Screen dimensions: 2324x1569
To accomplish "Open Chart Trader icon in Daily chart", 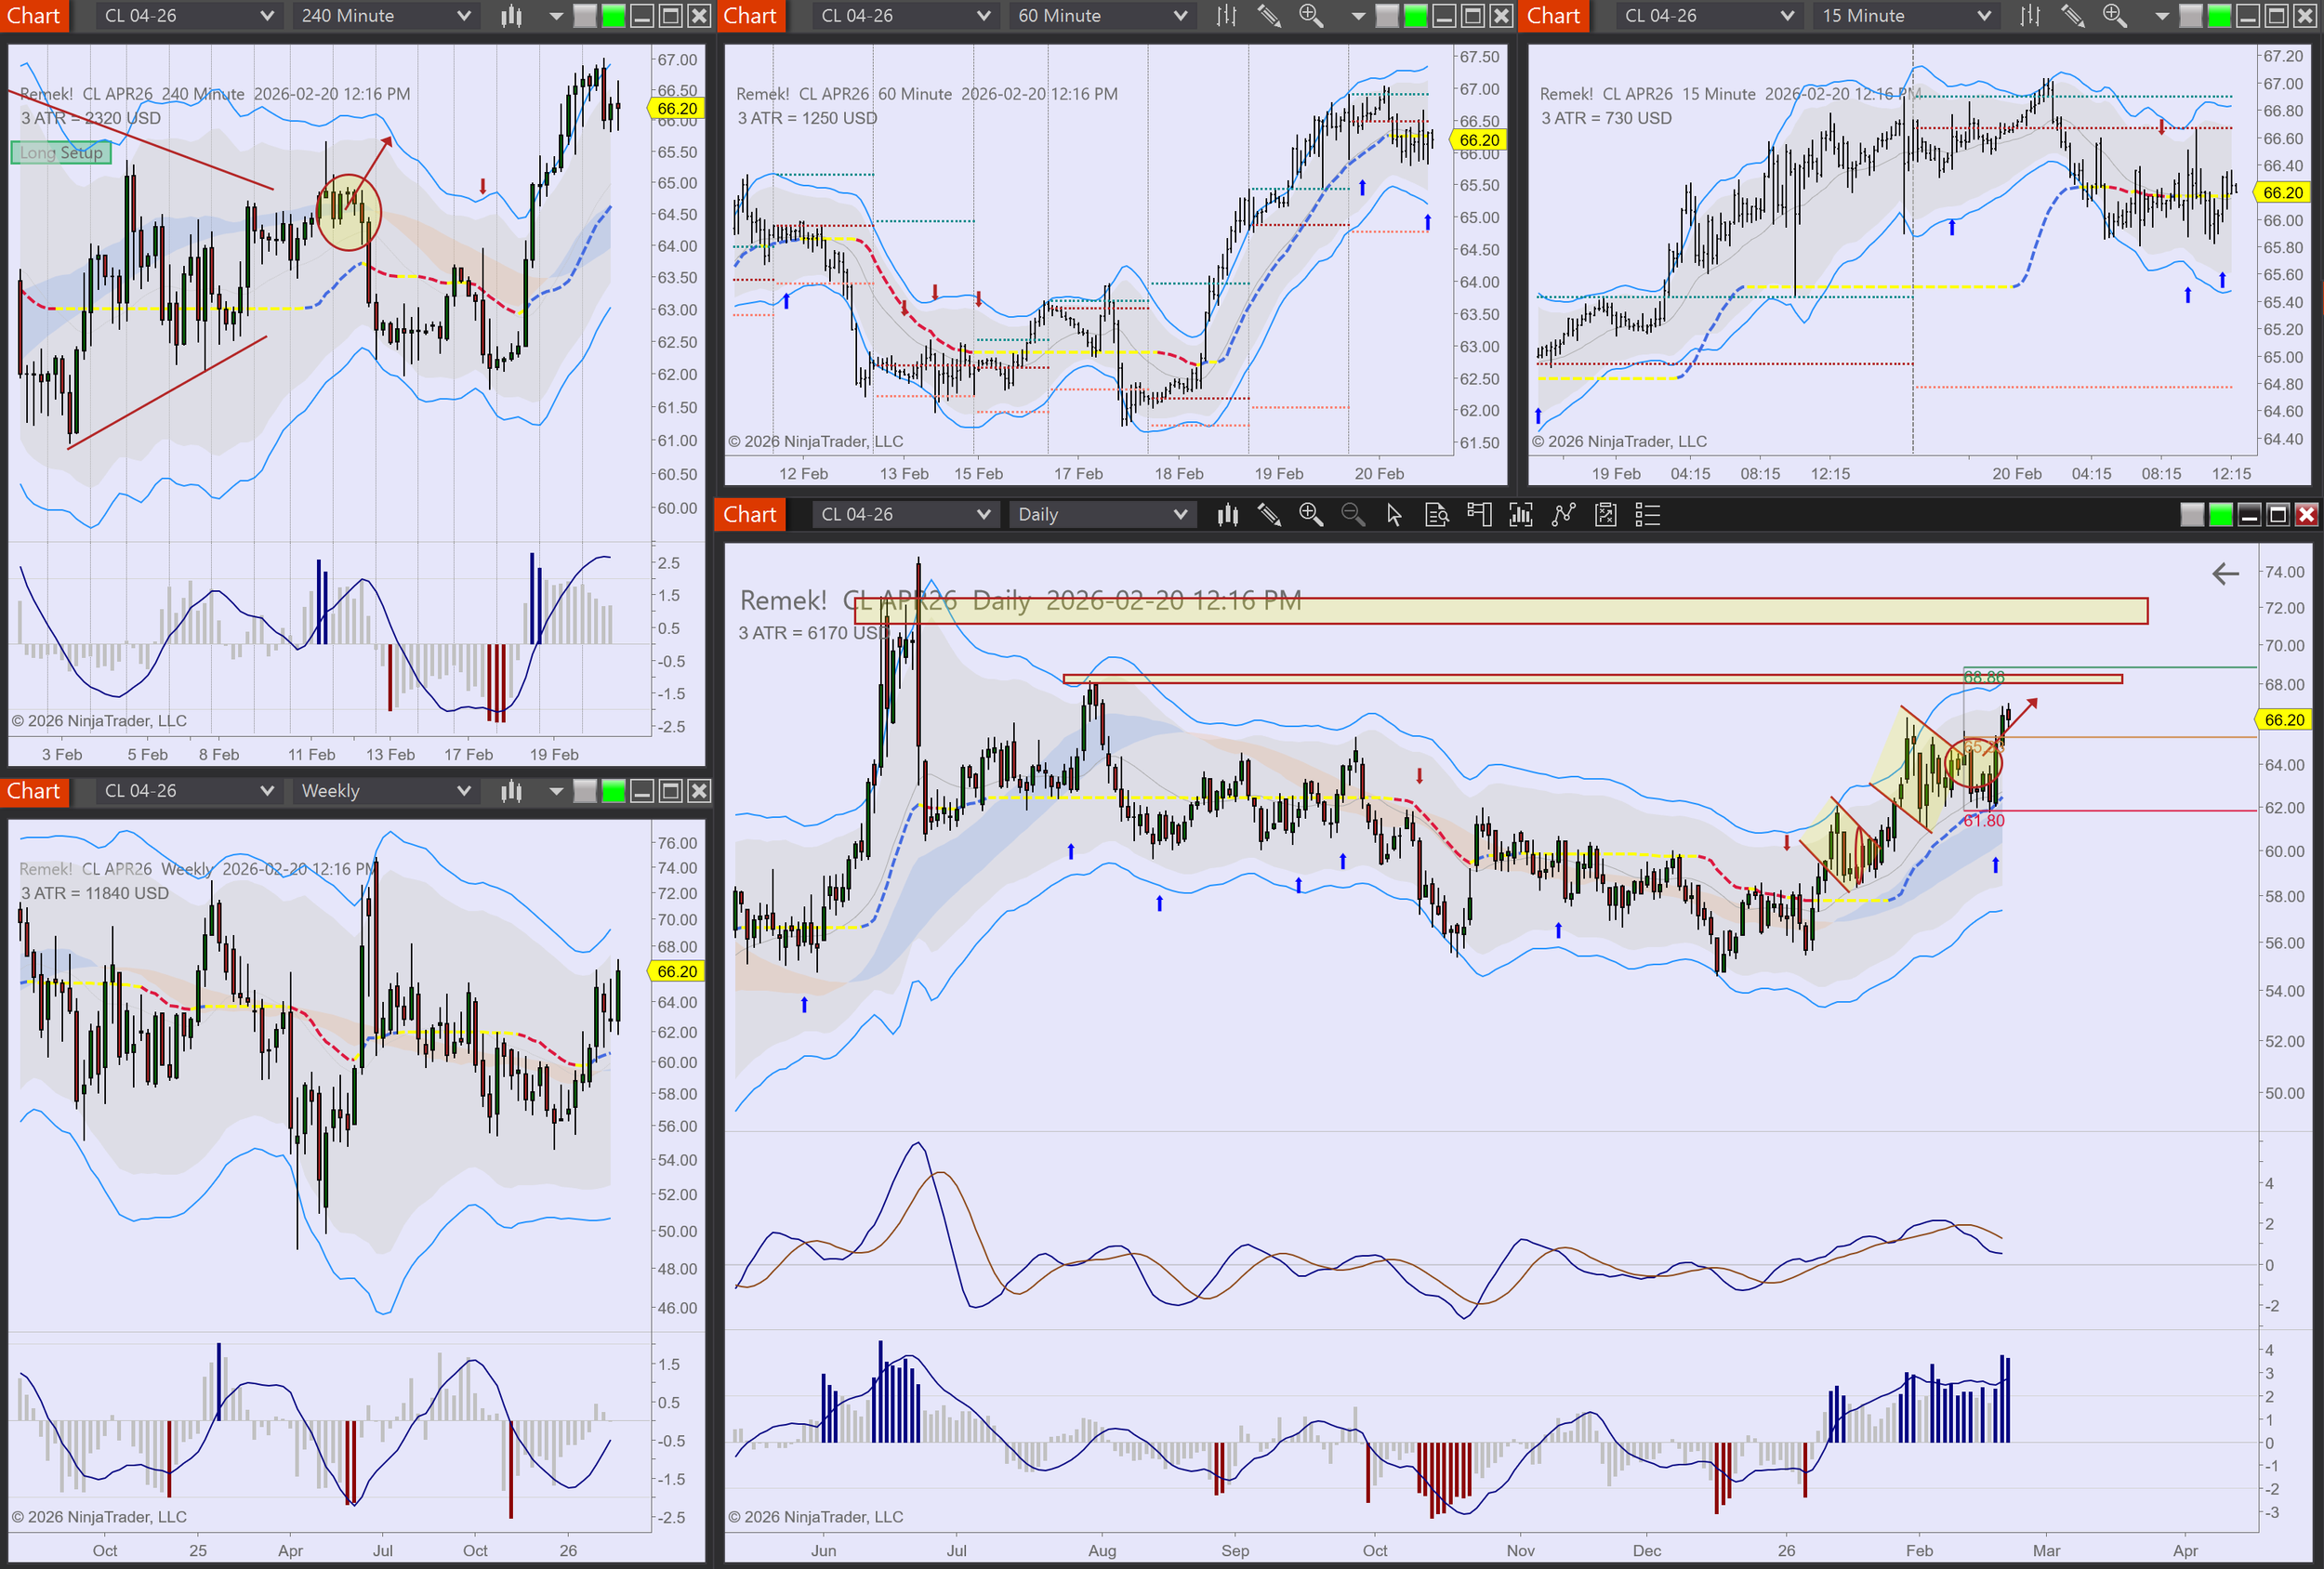I will 1478,515.
